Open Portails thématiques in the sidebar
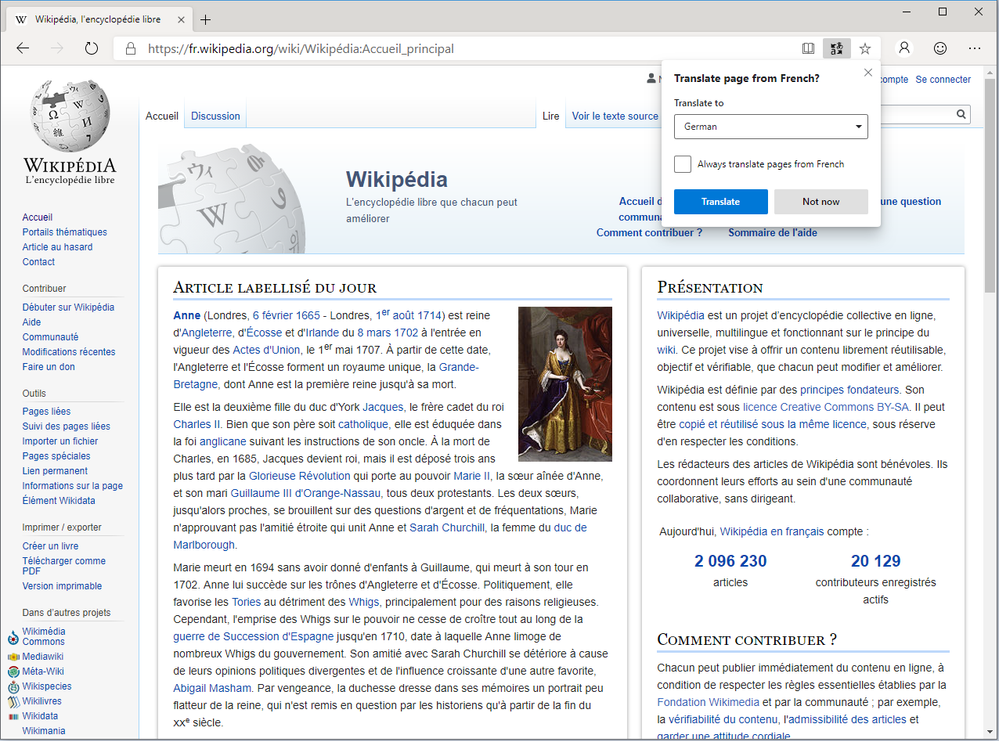Viewport: 999px width, 741px height. pos(64,232)
